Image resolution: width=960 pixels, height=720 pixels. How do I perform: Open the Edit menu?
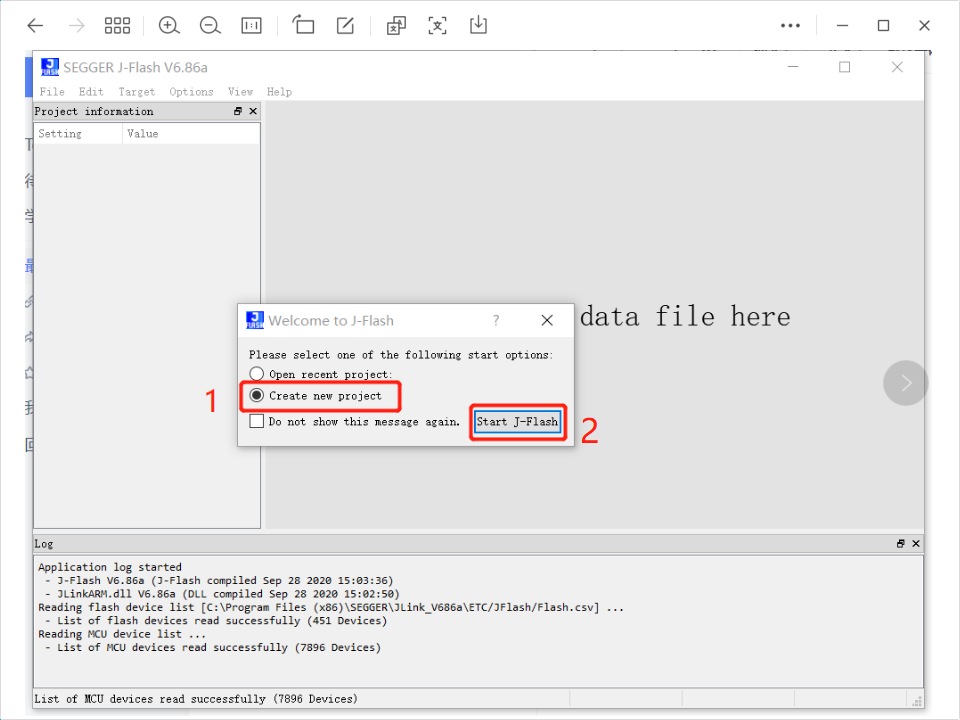pyautogui.click(x=91, y=92)
